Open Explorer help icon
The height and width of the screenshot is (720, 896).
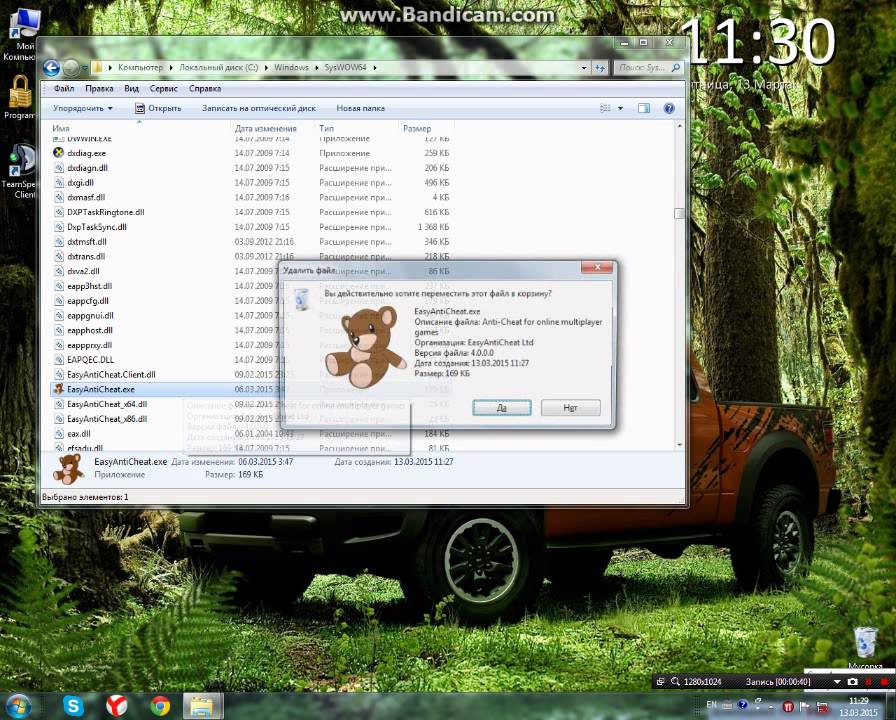point(669,108)
